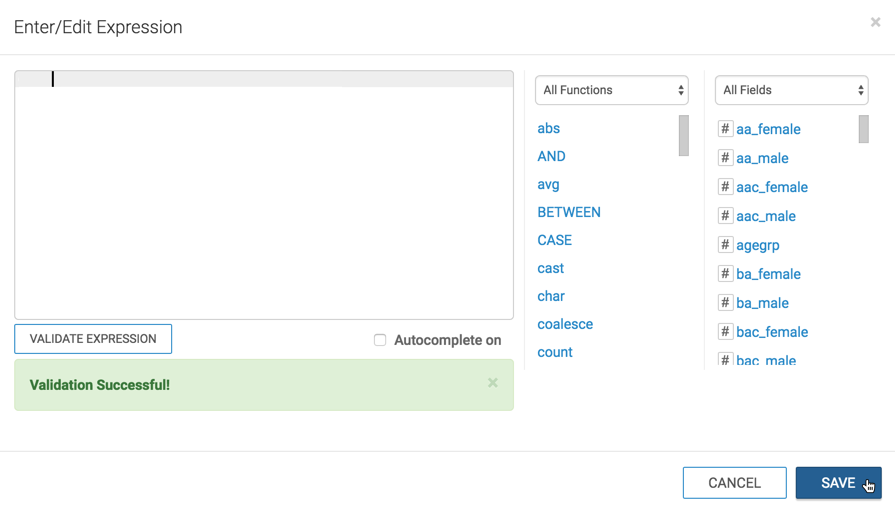Open the All Functions dropdown

click(x=612, y=90)
